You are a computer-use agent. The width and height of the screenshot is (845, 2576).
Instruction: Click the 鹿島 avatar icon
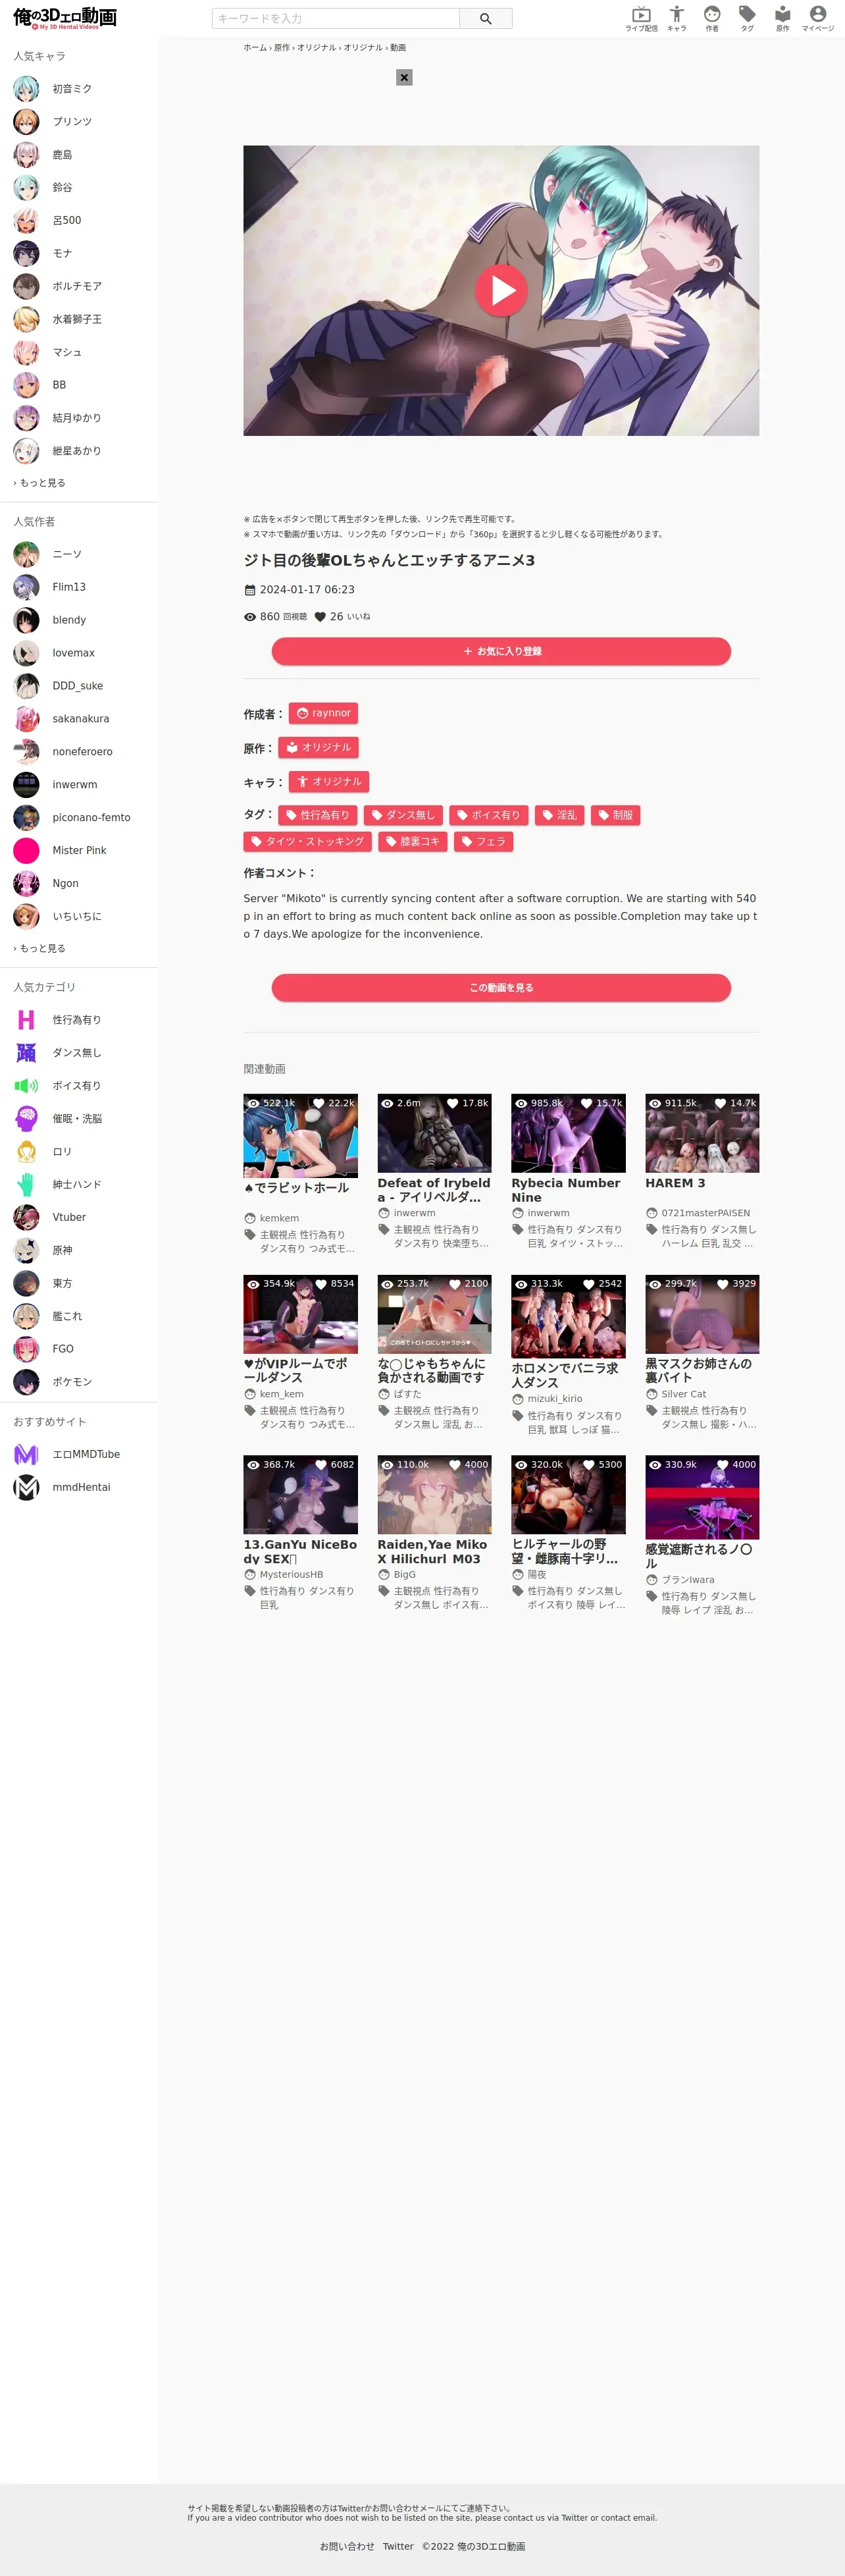[x=26, y=155]
